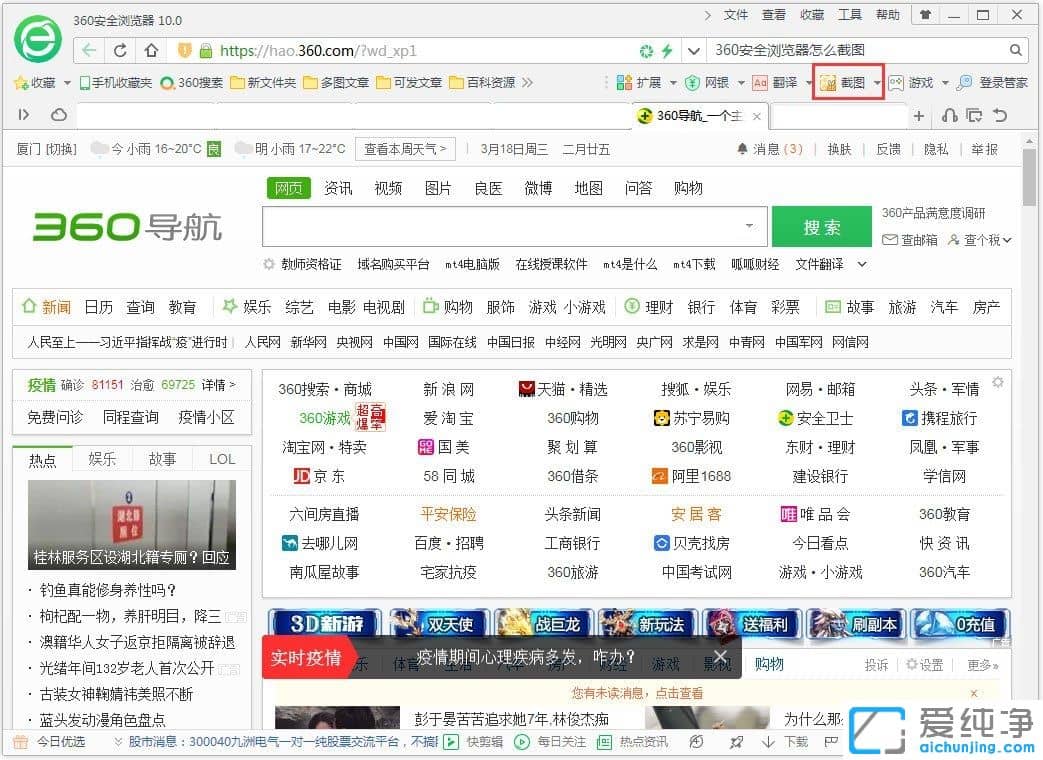Go to home page via house icon

click(151, 51)
